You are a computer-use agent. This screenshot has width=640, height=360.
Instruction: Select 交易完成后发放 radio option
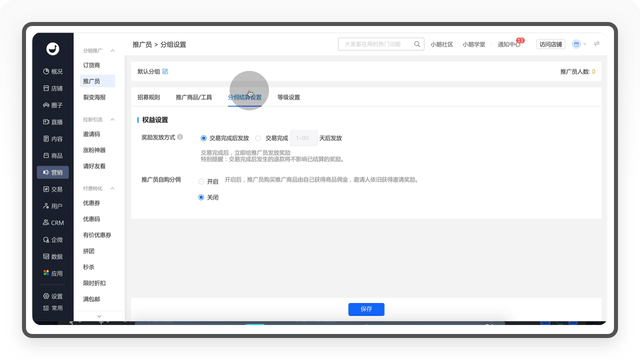[x=203, y=138]
